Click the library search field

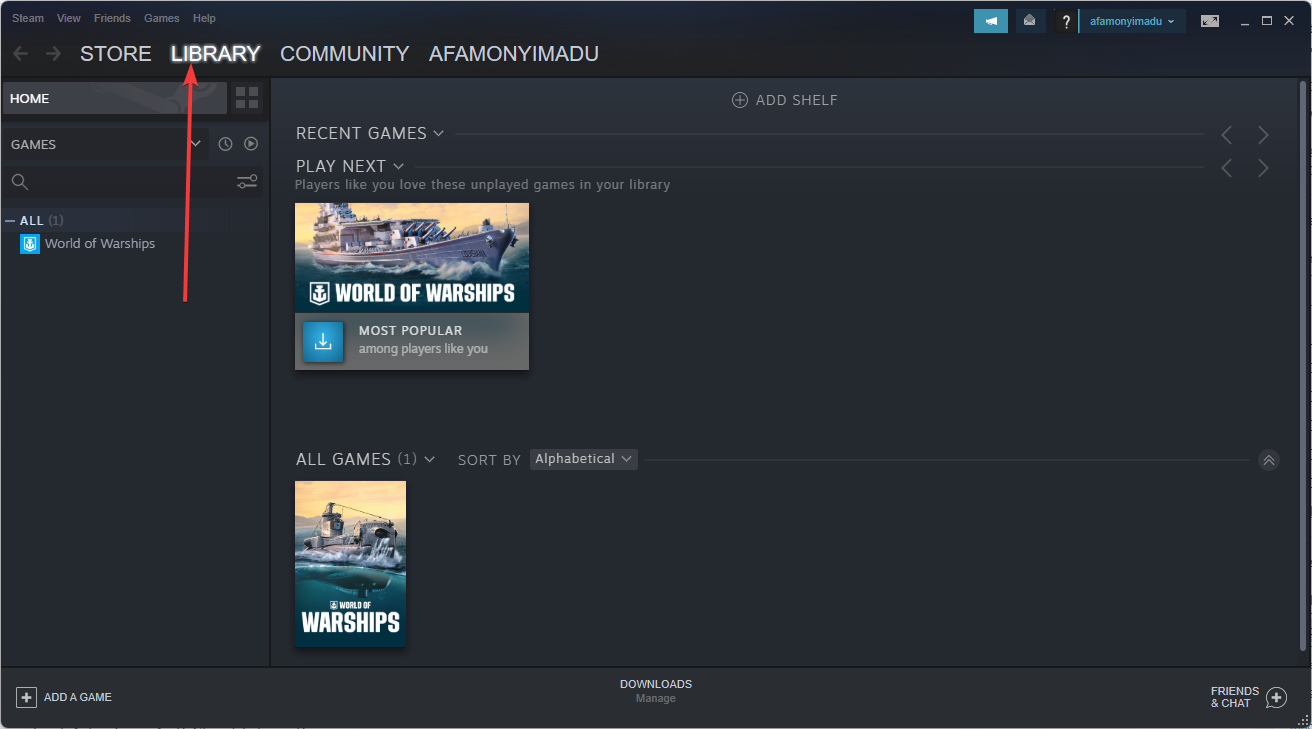point(118,181)
